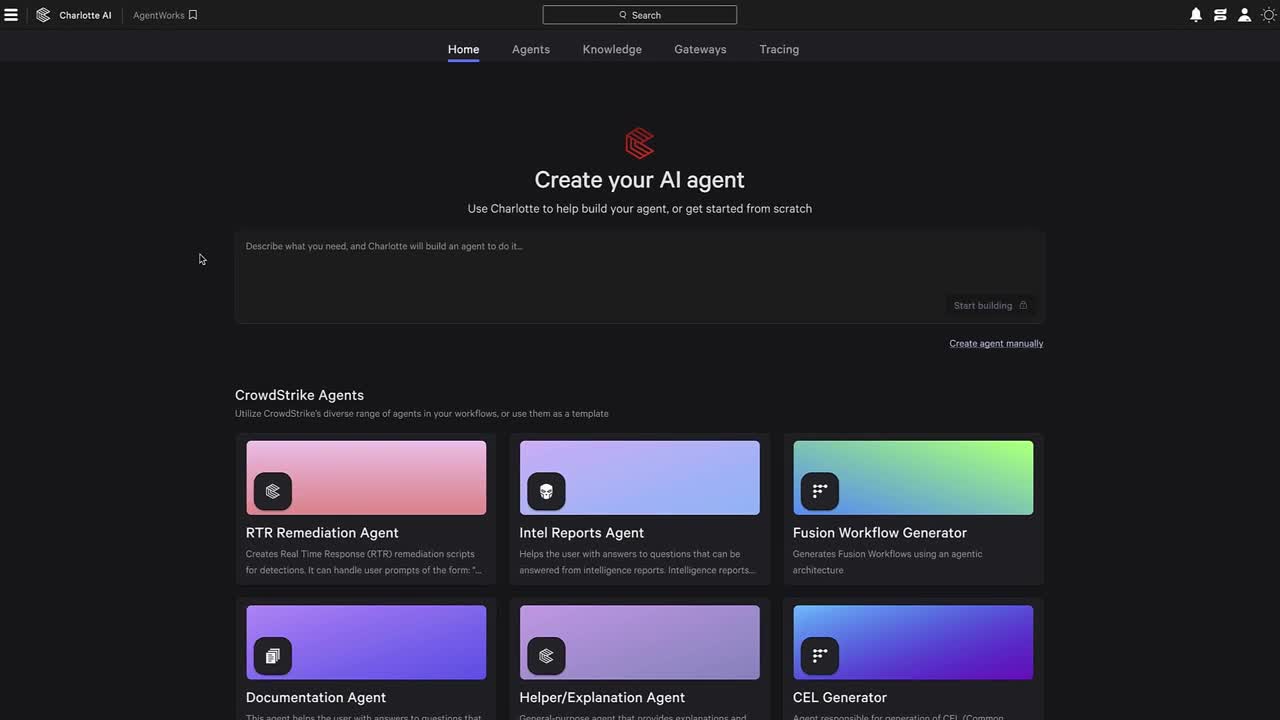Screen dimensions: 1280x720
Task: Open the notifications bell
Action: pos(1196,15)
